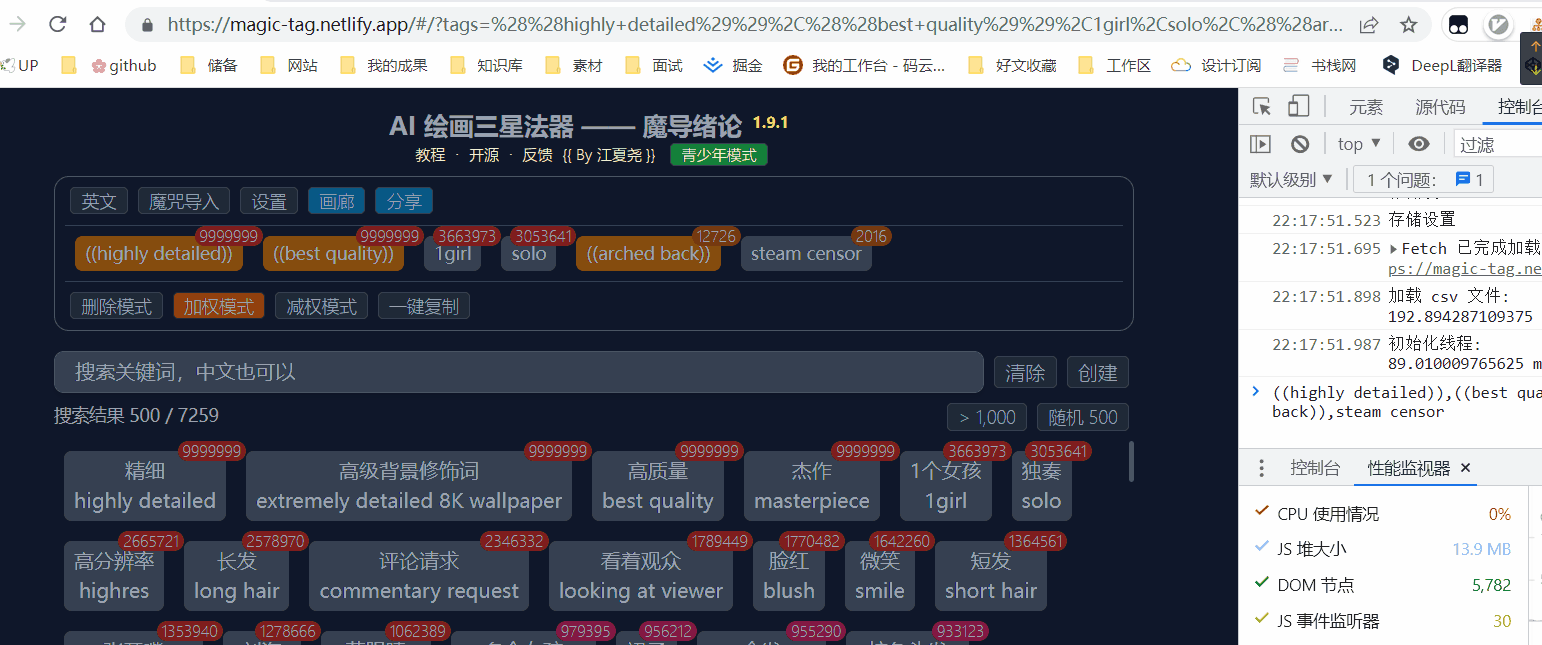Clear the console with the ban icon

1299,143
